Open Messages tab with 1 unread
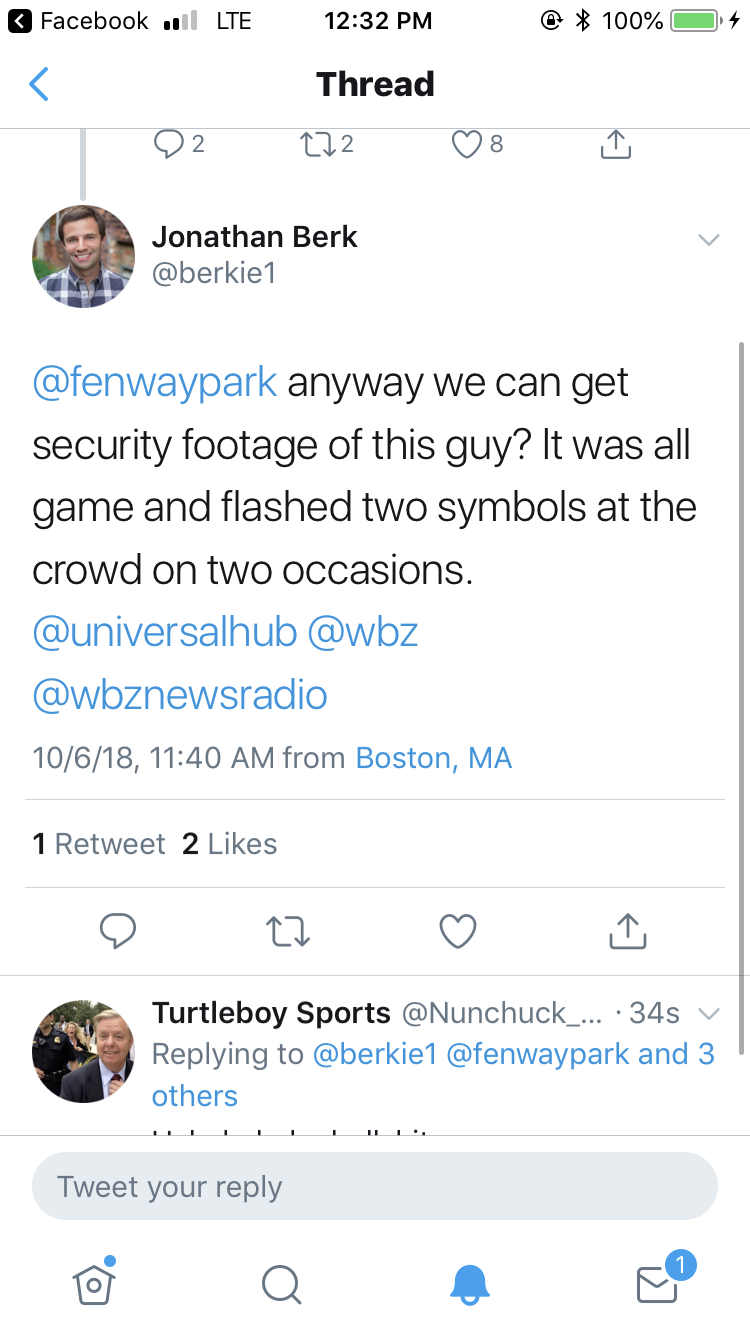 tap(658, 1283)
